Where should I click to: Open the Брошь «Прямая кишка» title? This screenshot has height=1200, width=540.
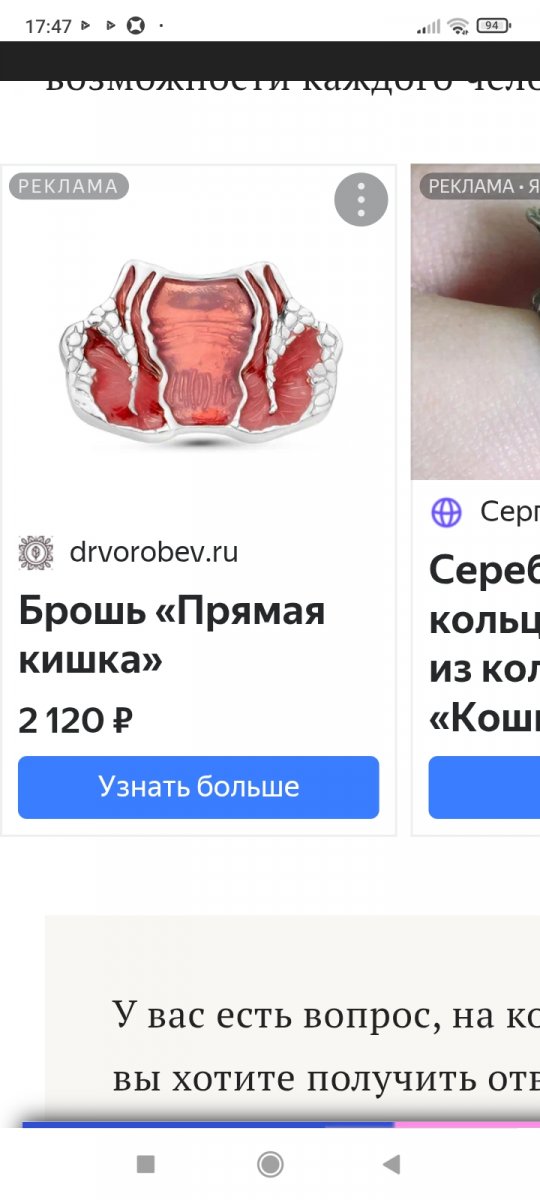tap(172, 635)
